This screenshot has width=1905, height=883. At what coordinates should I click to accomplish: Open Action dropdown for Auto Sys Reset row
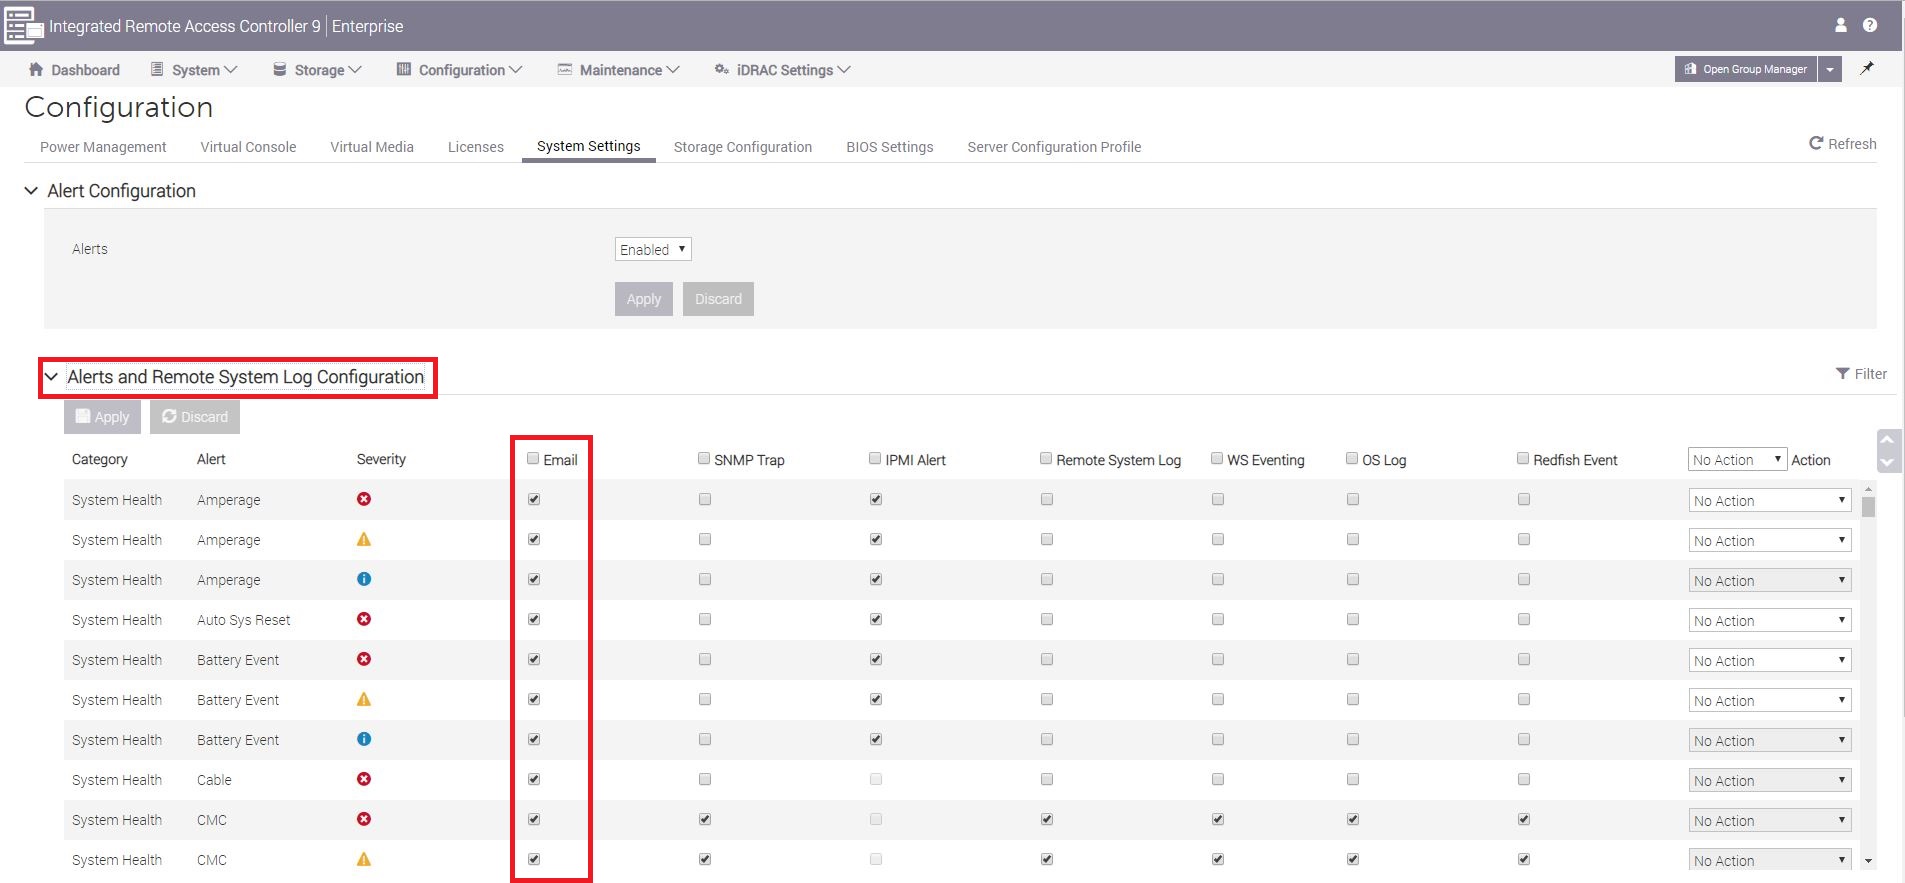[x=1770, y=620]
